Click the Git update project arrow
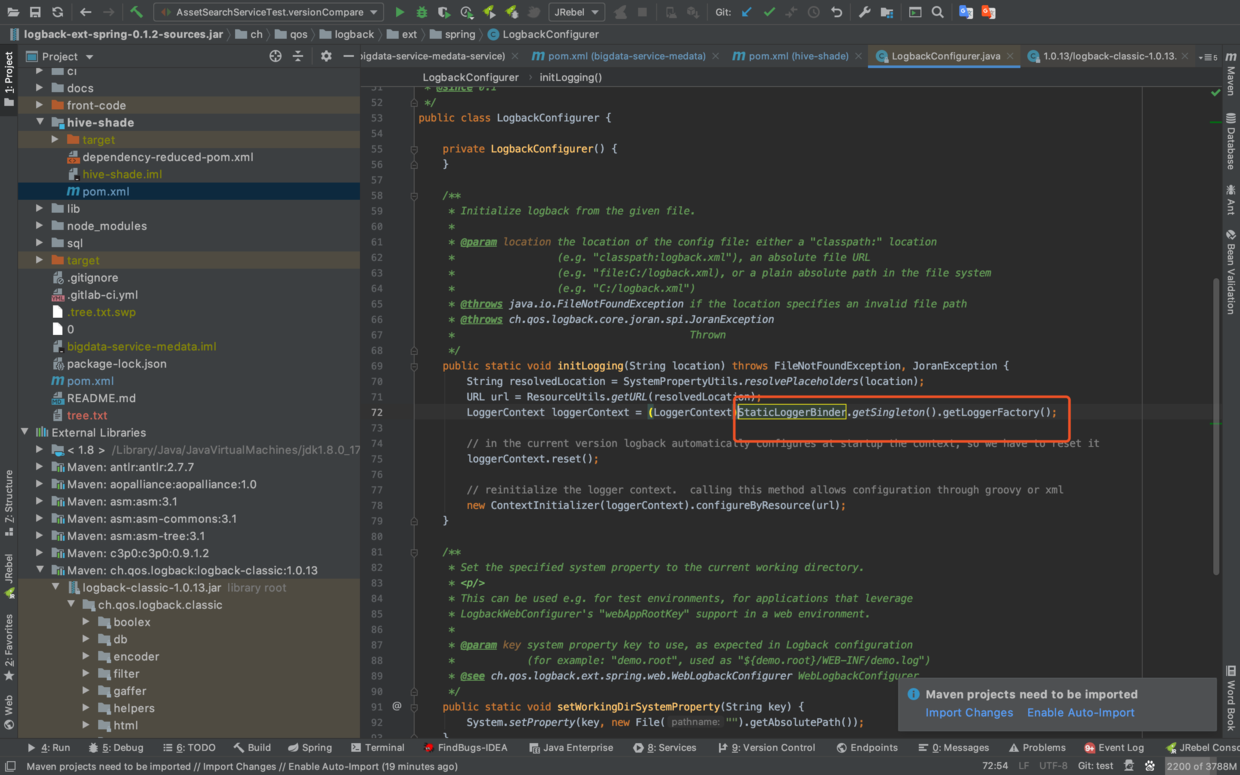This screenshot has height=775, width=1240. pos(747,12)
